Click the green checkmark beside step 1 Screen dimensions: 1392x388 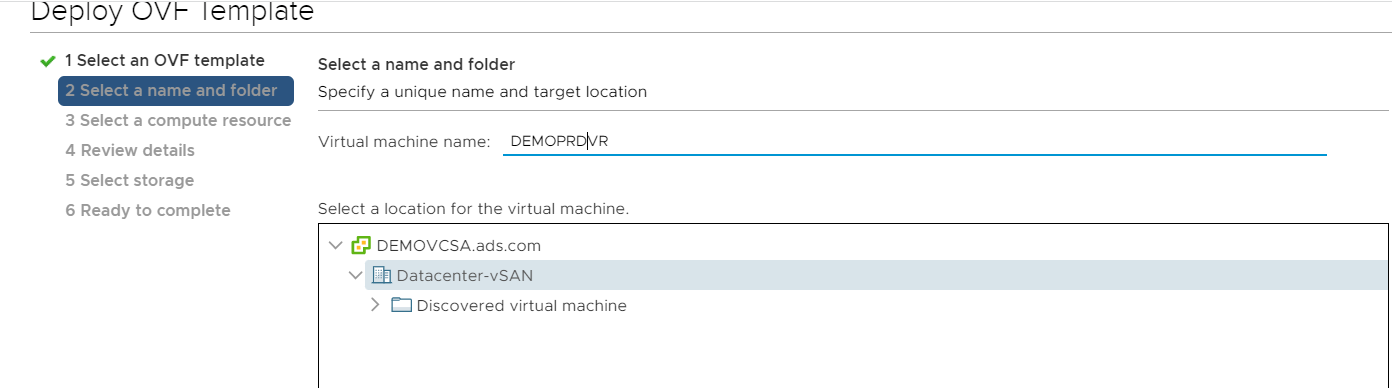click(x=47, y=61)
